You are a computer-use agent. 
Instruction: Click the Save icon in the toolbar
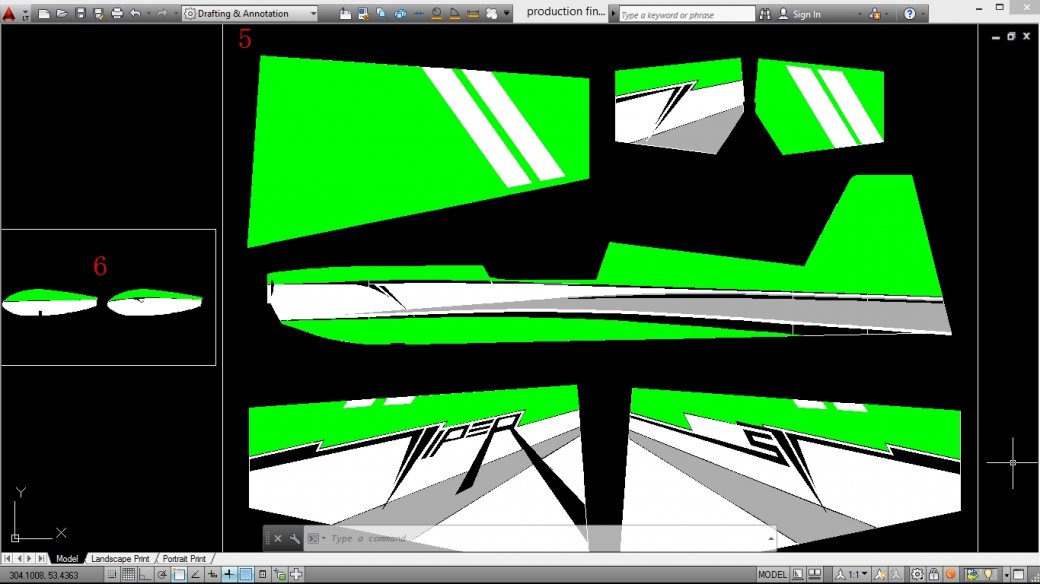pos(81,14)
